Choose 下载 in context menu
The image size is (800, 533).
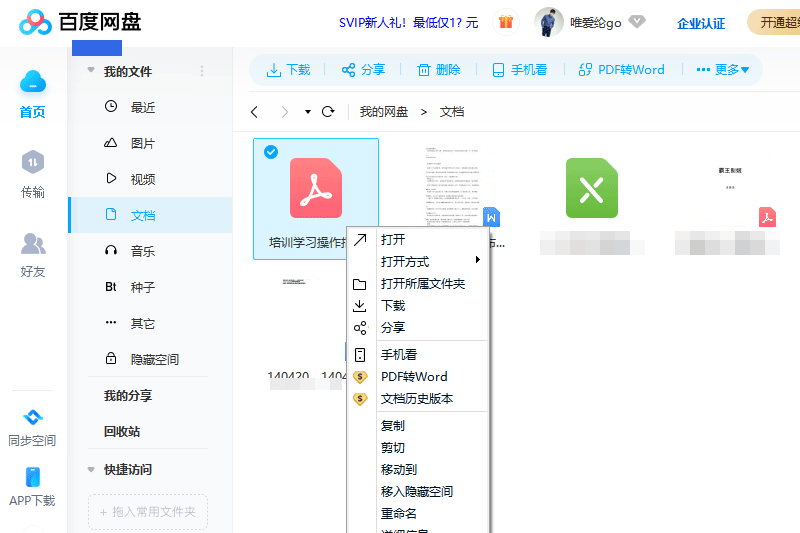pos(417,306)
